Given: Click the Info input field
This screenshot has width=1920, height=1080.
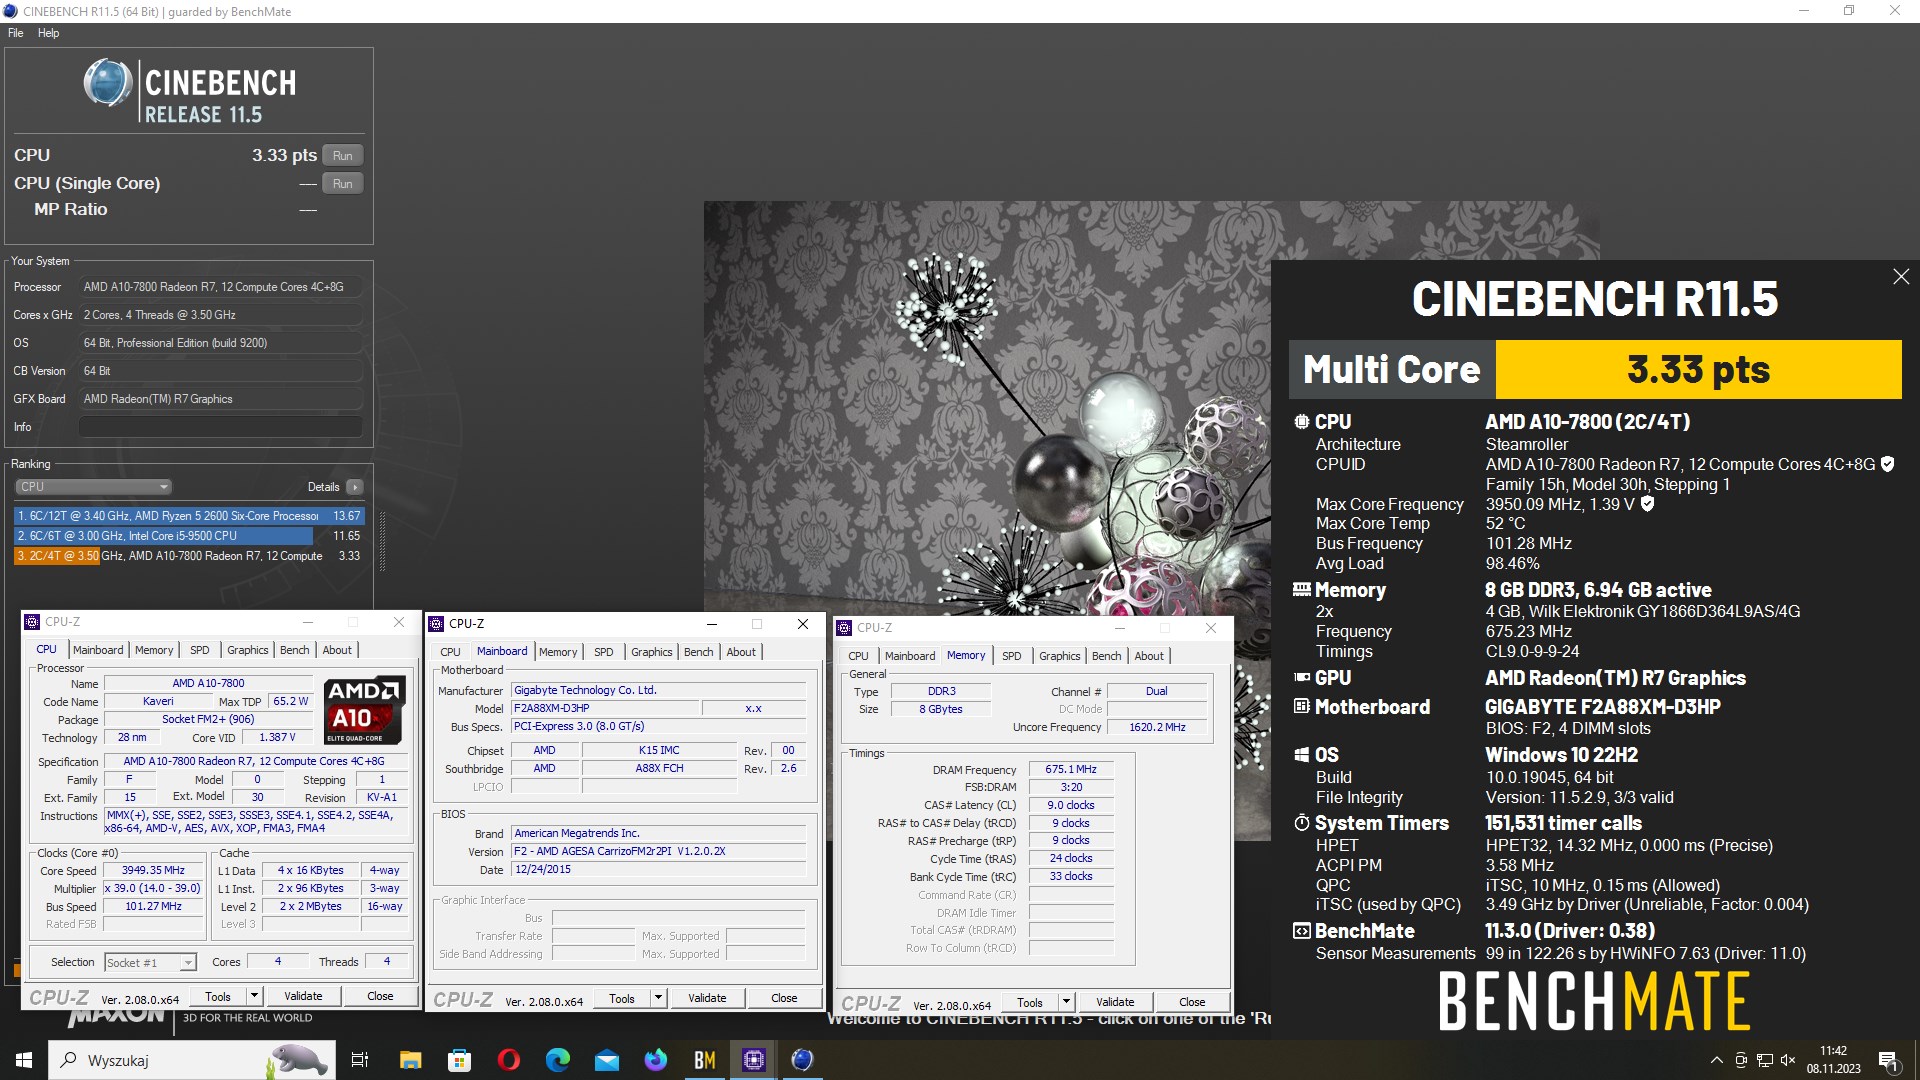Looking at the screenshot, I should pos(220,427).
